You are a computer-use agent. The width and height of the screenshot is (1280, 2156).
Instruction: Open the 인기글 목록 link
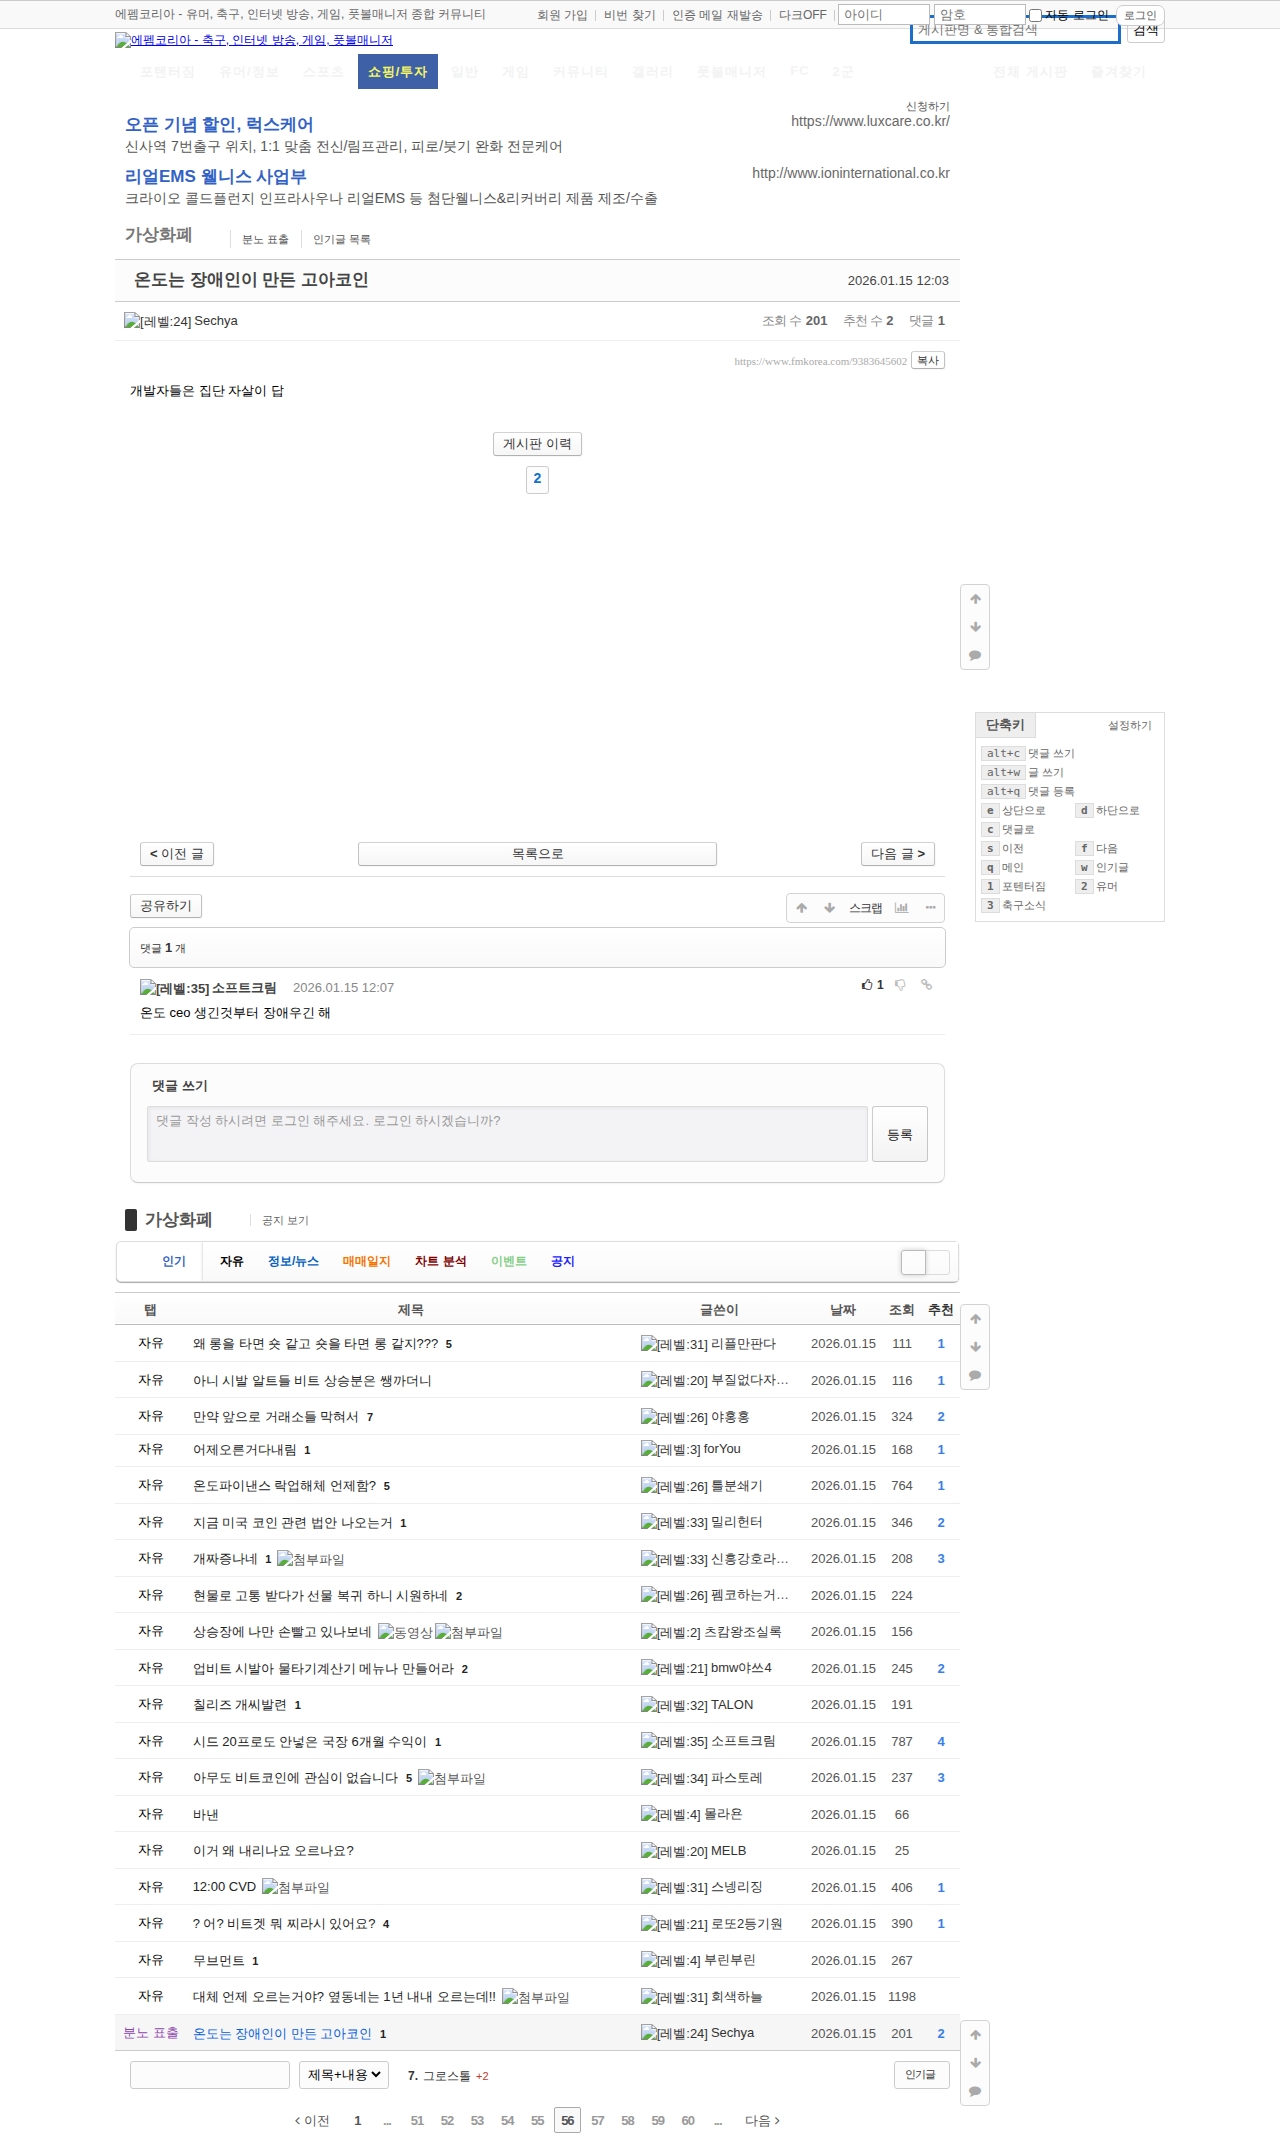(x=341, y=240)
